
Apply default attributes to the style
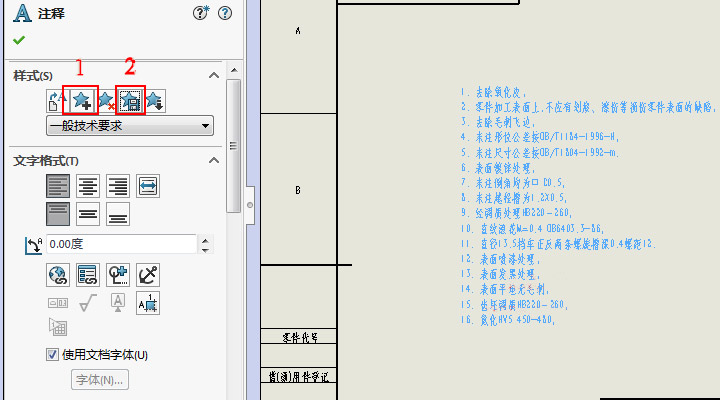[56, 101]
